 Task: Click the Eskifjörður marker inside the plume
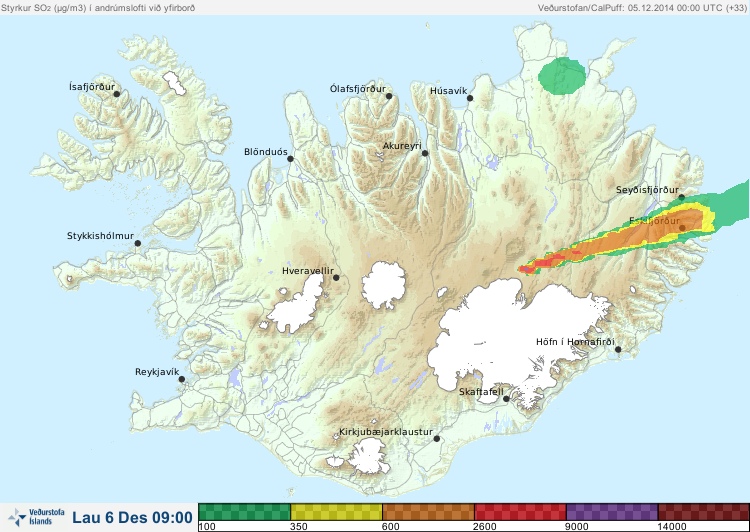[682, 228]
